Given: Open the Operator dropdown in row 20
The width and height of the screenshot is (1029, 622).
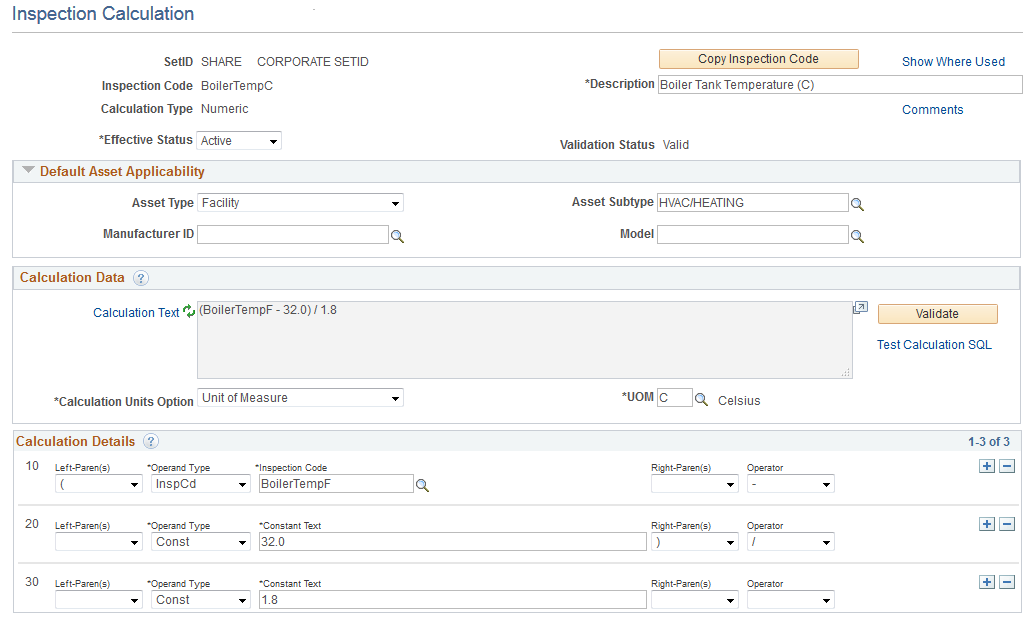Looking at the screenshot, I should tap(790, 541).
